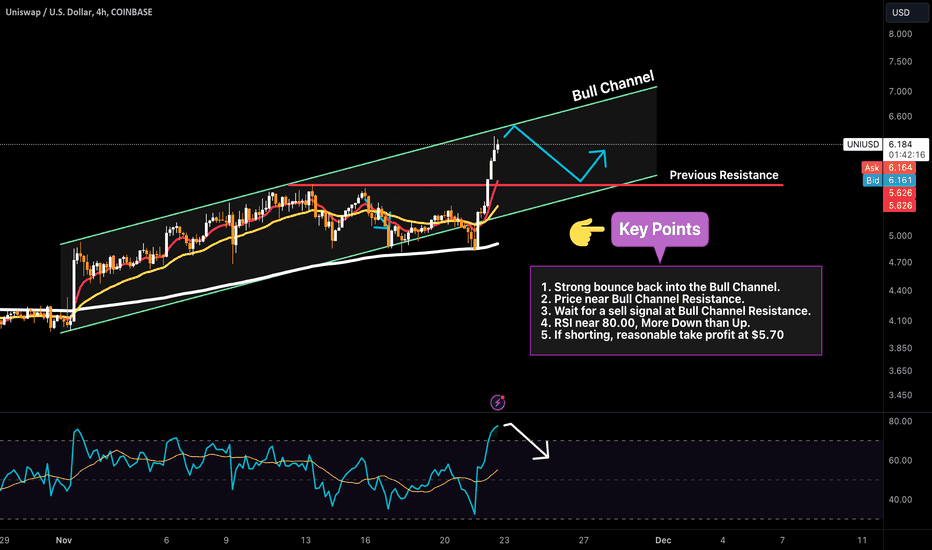The width and height of the screenshot is (932, 550).
Task: Select the Previous Resistance text label
Action: (x=724, y=175)
